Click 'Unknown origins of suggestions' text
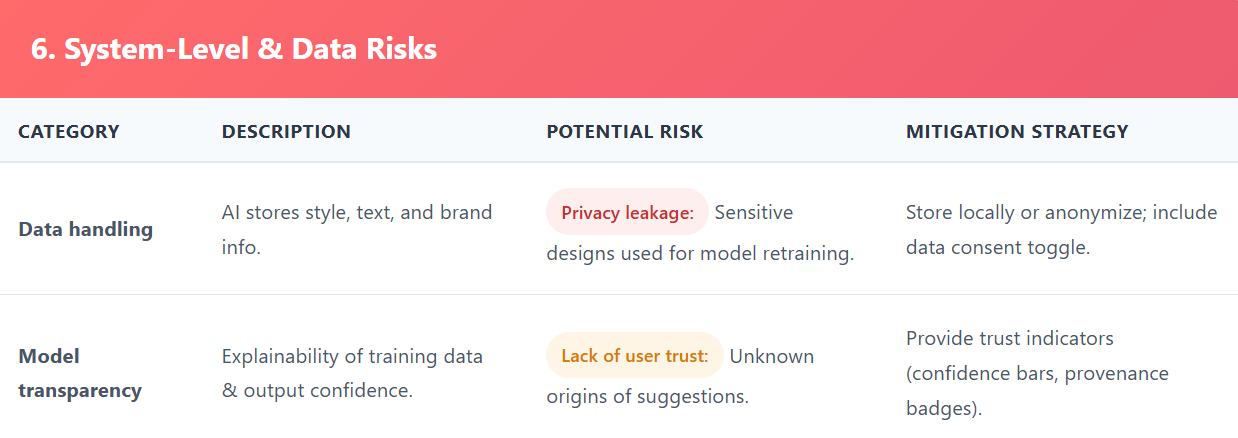The height and width of the screenshot is (438, 1238). 647,396
